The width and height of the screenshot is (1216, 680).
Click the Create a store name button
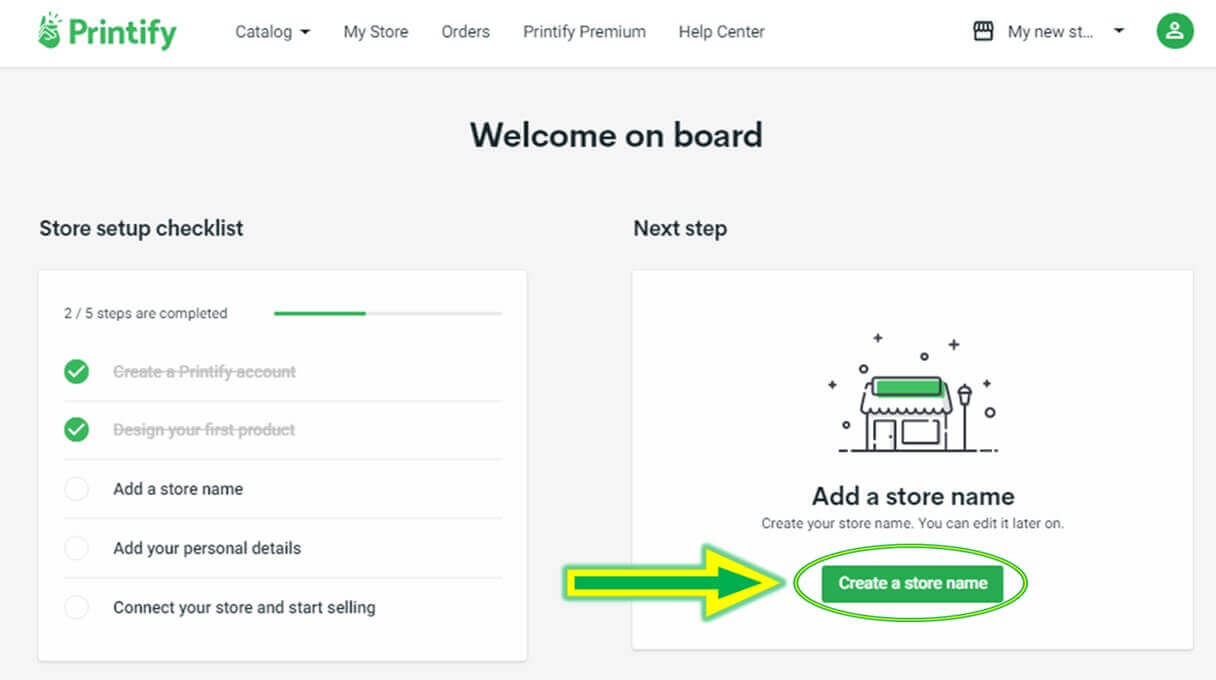pos(912,583)
